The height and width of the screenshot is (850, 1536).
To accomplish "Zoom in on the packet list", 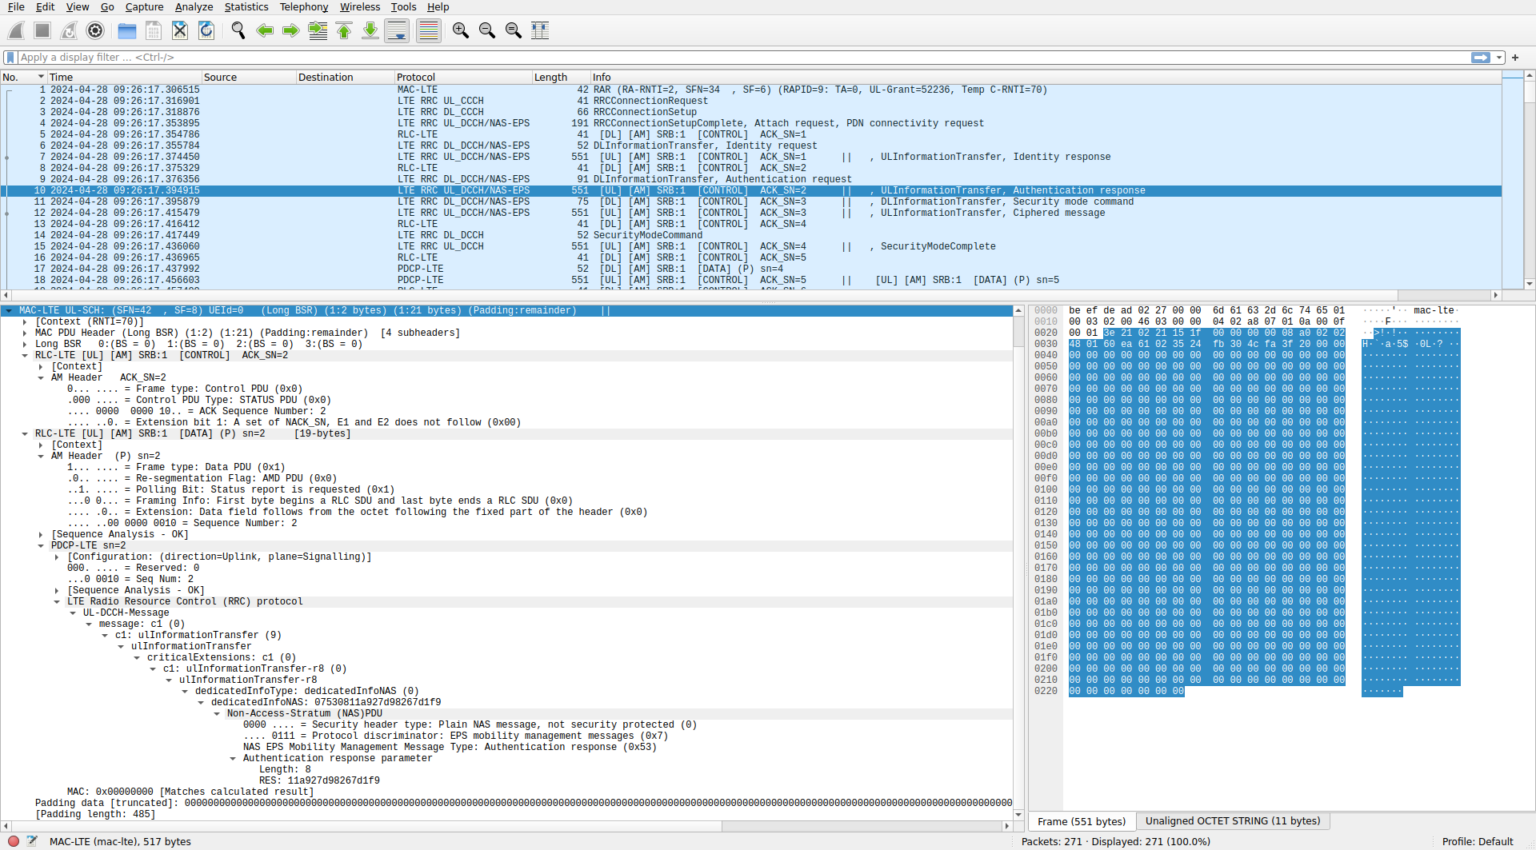I will (x=461, y=30).
